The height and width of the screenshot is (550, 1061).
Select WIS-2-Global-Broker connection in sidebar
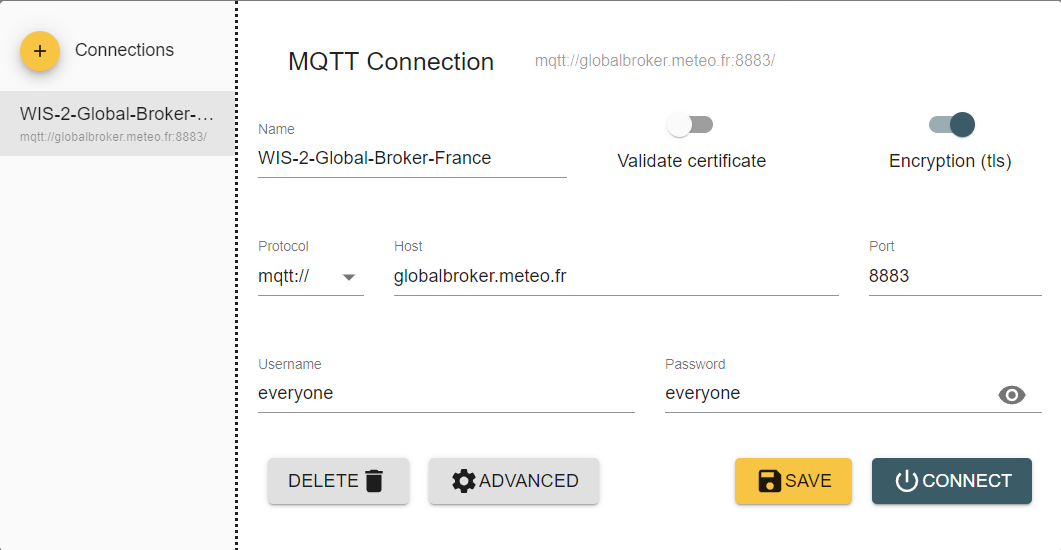coord(116,124)
